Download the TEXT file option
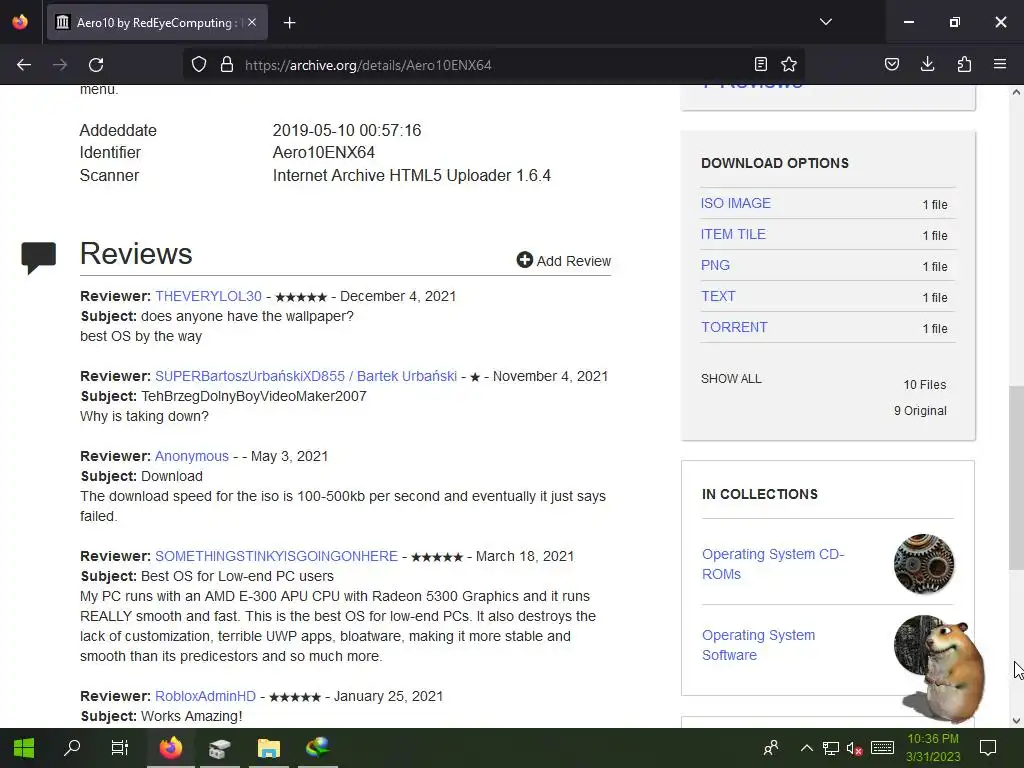The height and width of the screenshot is (768, 1024). point(718,296)
